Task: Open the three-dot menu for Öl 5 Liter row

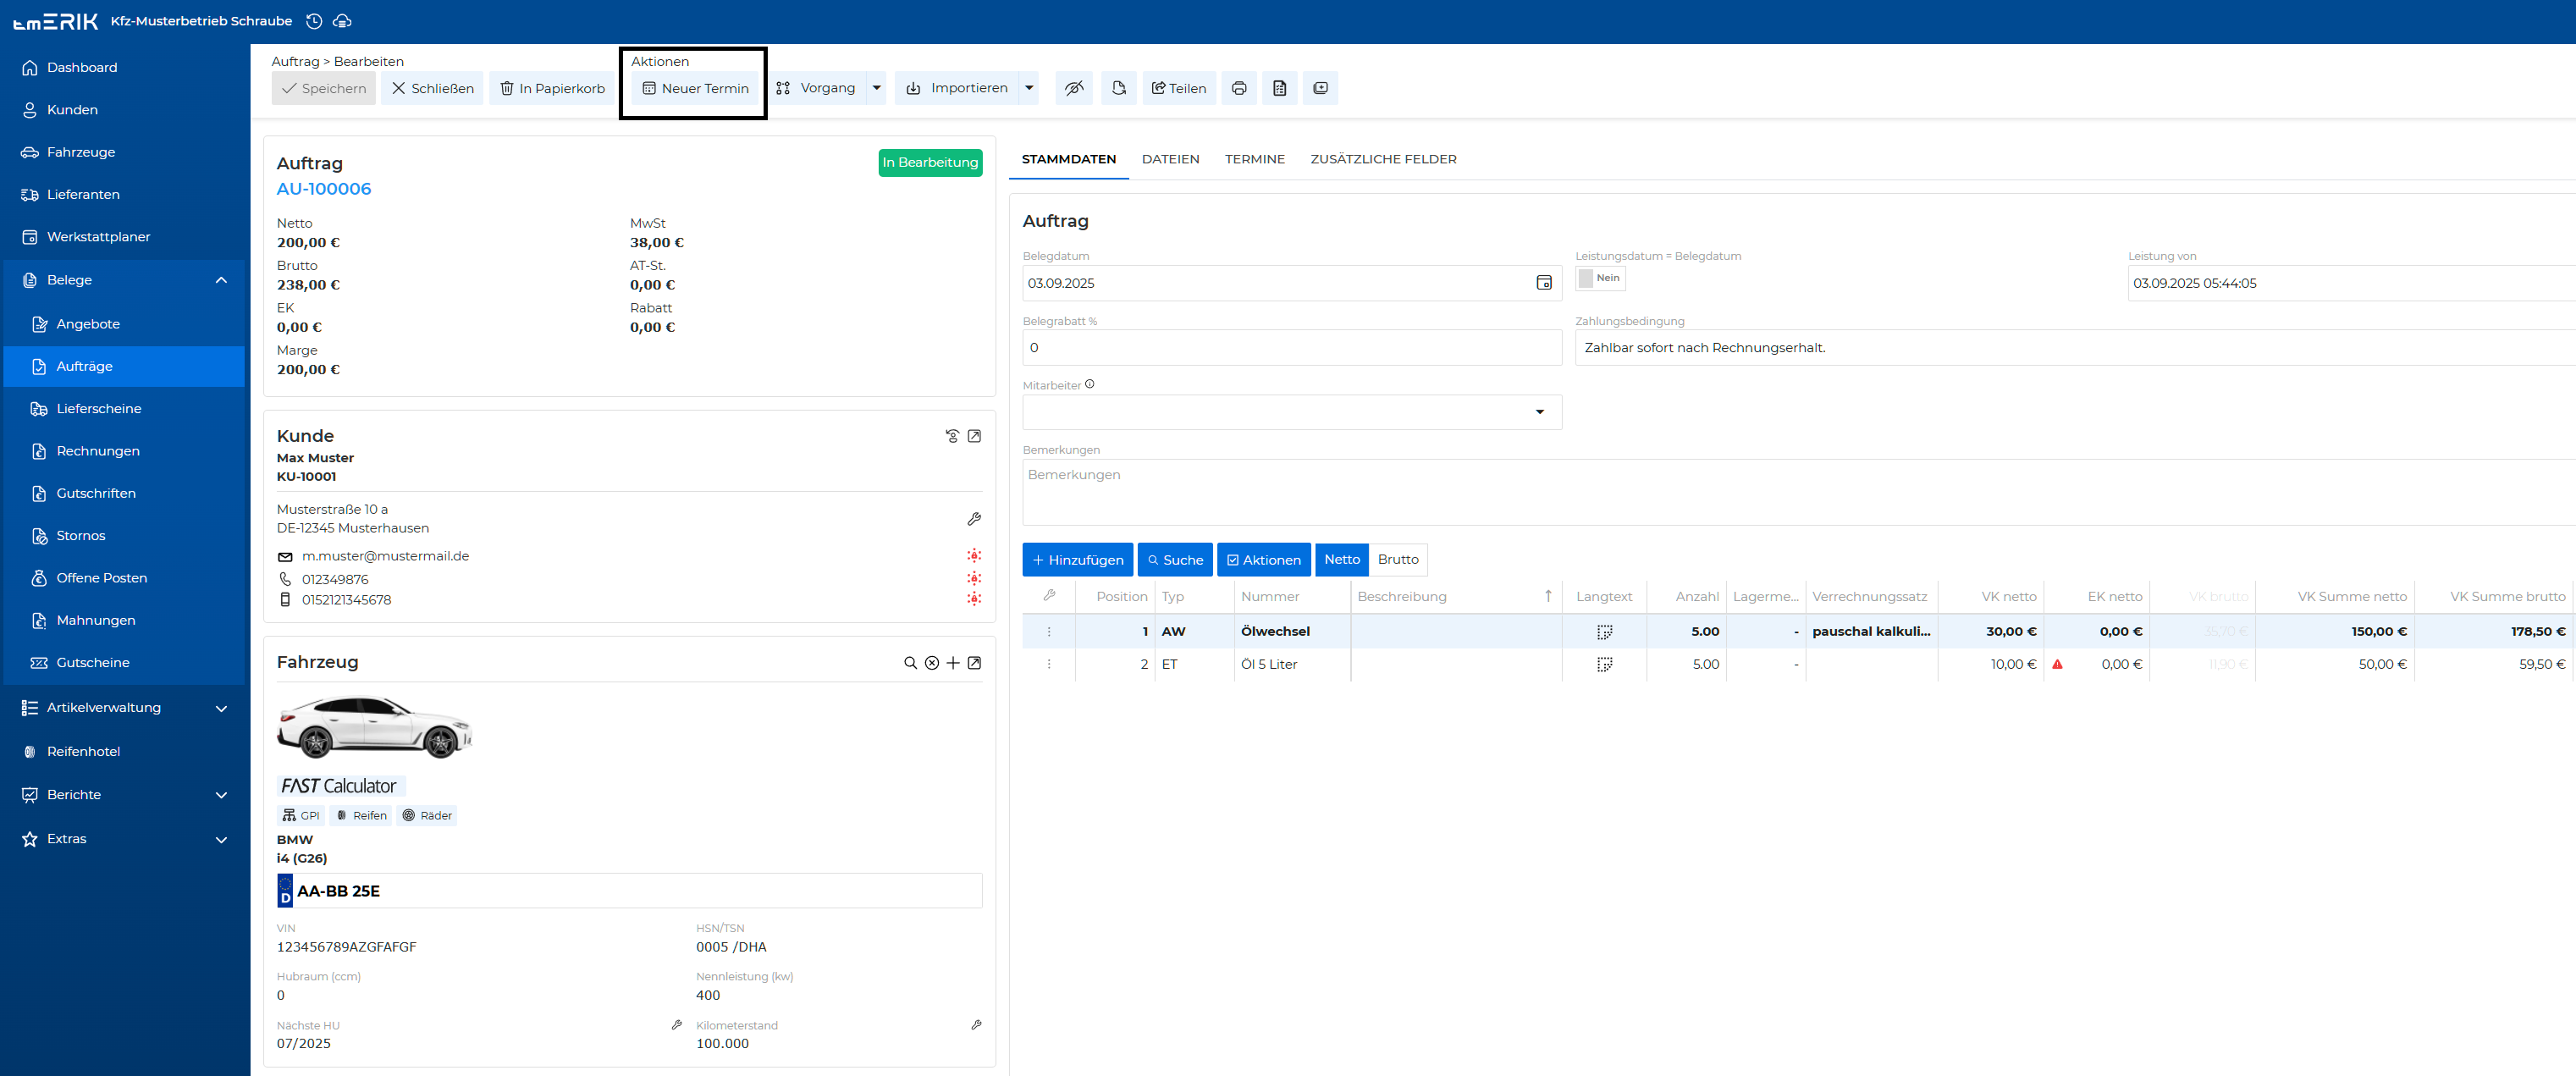Action: point(1048,665)
